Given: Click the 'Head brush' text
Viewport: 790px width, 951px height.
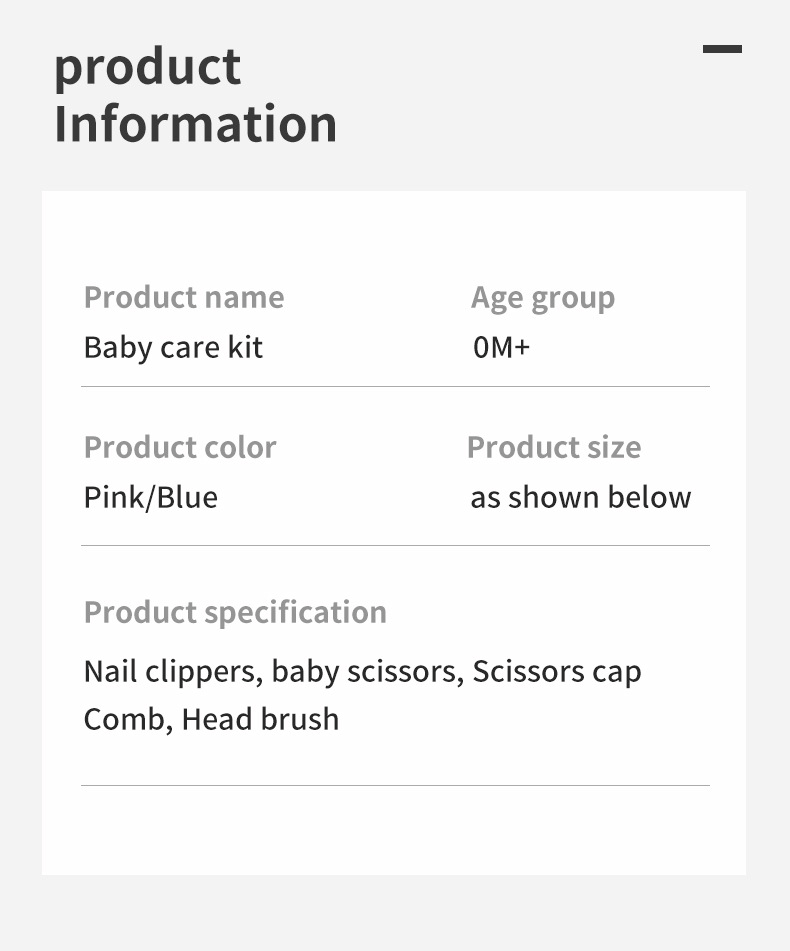Looking at the screenshot, I should click(260, 719).
